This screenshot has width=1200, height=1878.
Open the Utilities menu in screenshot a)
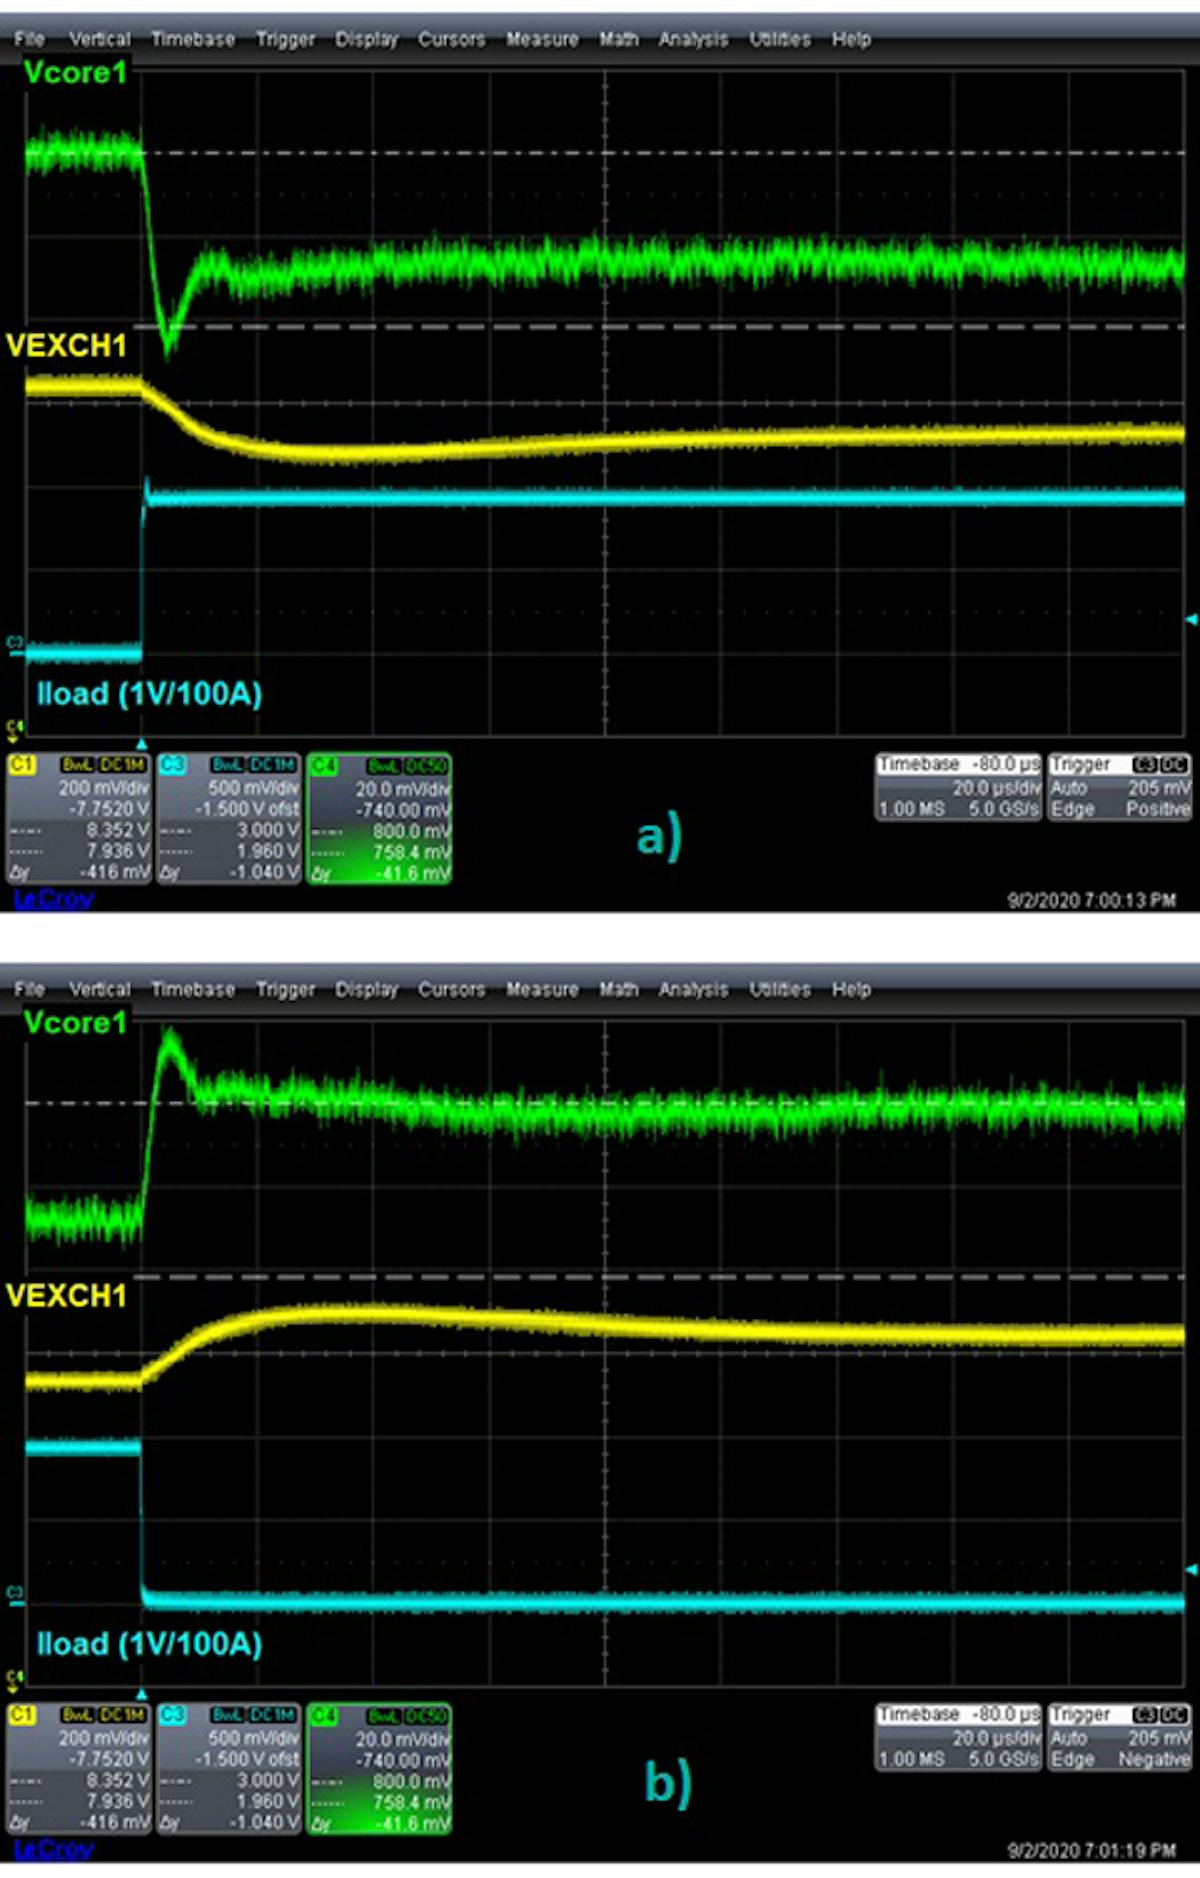click(x=780, y=39)
